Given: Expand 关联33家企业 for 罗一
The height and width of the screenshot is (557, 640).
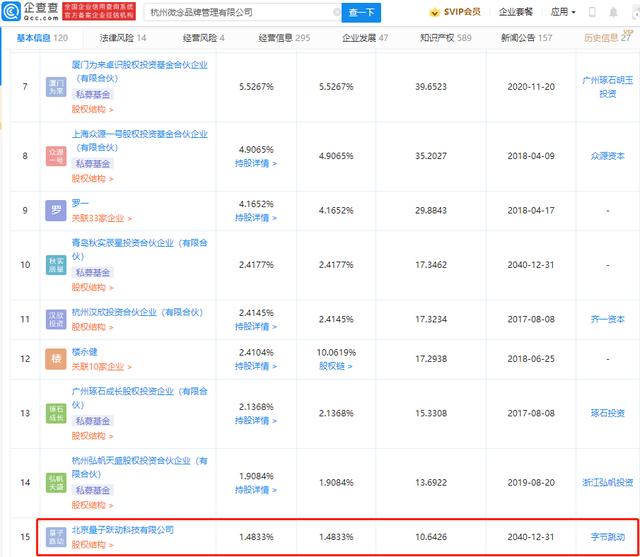Looking at the screenshot, I should (102, 219).
